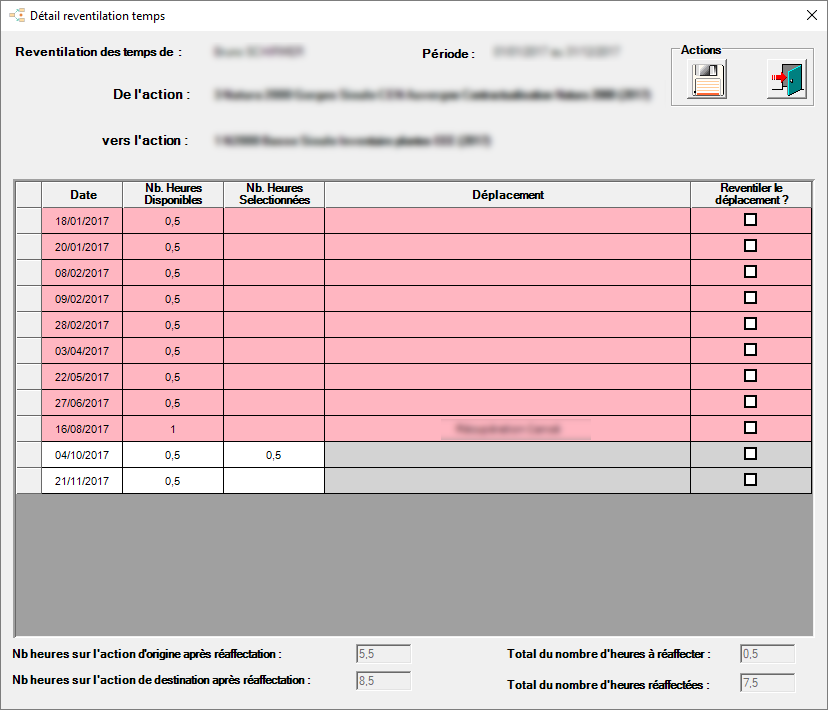Select the Date column header
Viewport: 828px width, 710px height.
coord(82,194)
